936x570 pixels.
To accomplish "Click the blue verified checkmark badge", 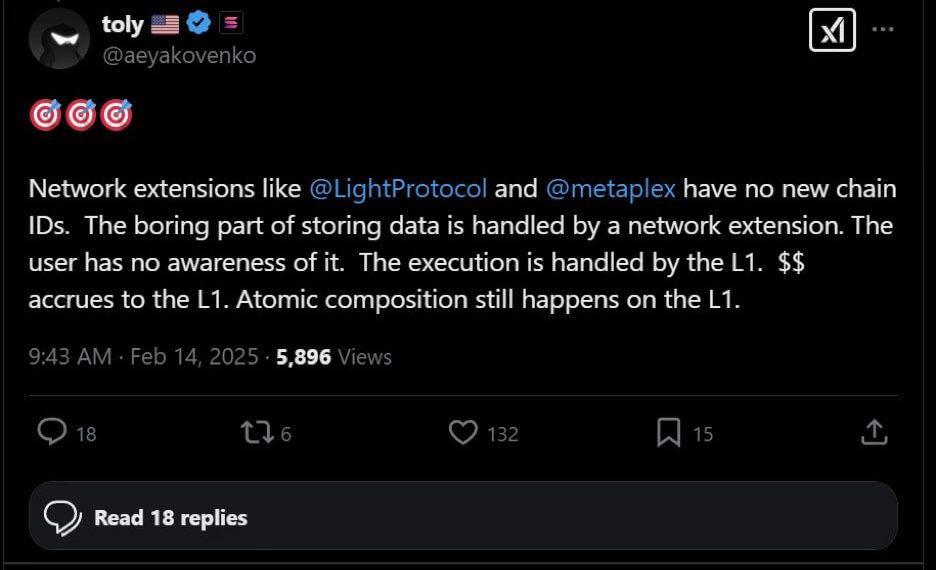I will (199, 25).
